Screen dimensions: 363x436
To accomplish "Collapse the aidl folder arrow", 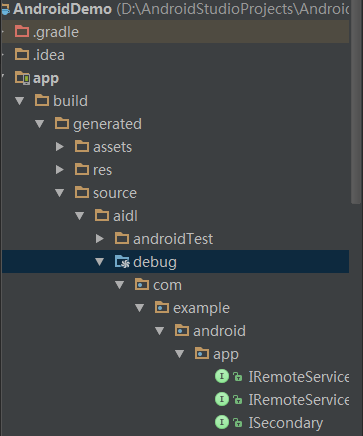I will tap(80, 216).
